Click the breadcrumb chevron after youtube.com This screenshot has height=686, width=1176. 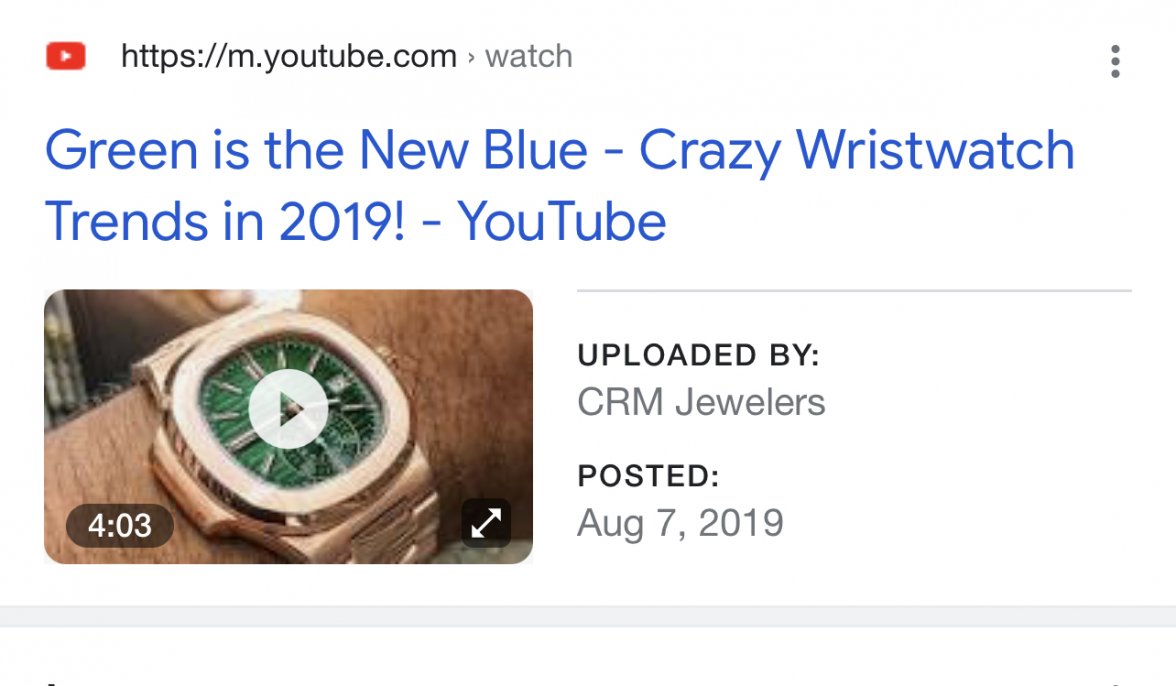coord(471,58)
